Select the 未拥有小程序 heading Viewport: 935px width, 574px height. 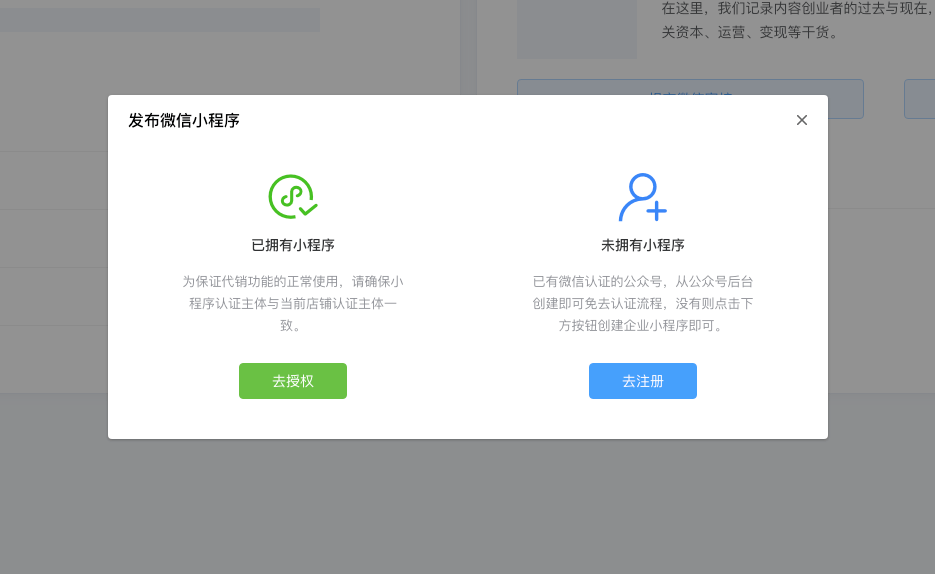[x=642, y=245]
